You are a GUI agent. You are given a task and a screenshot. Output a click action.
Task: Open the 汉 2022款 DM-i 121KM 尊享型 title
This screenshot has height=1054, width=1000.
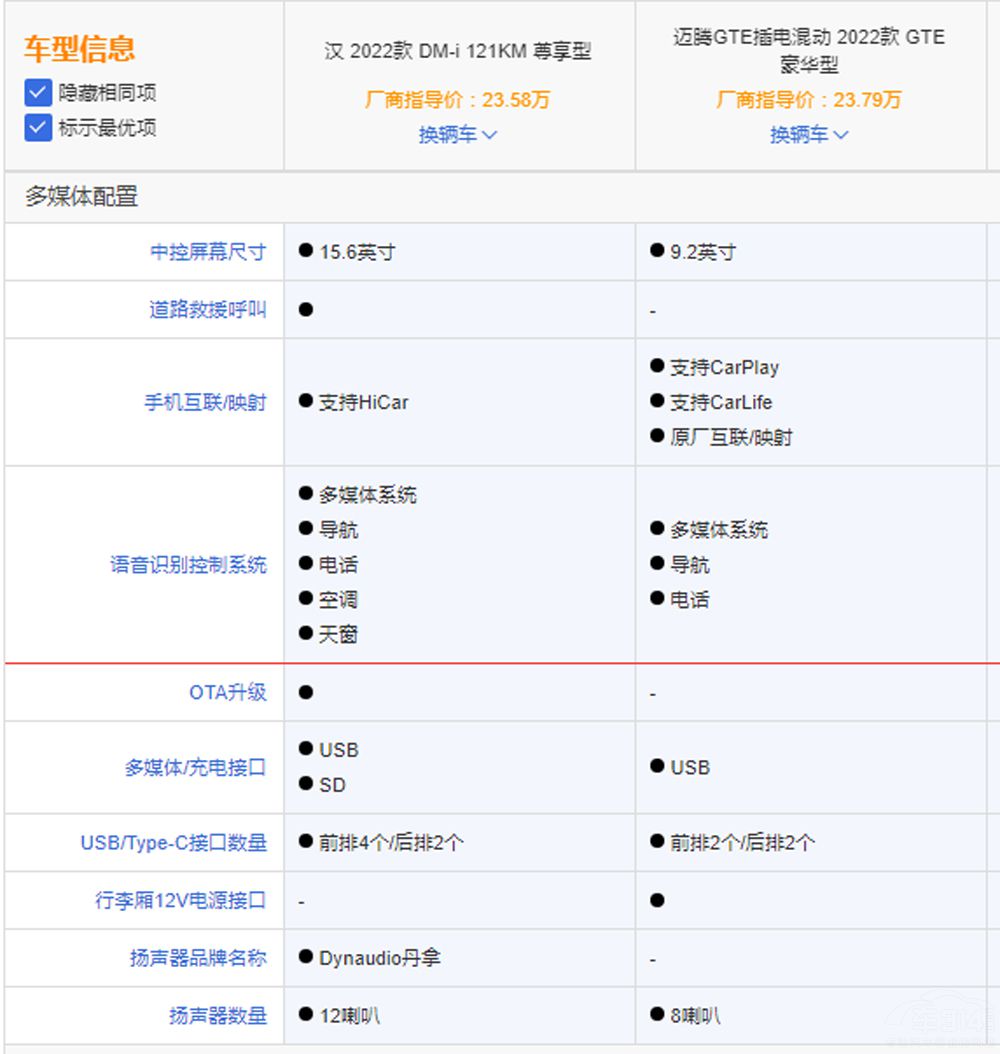[x=458, y=51]
